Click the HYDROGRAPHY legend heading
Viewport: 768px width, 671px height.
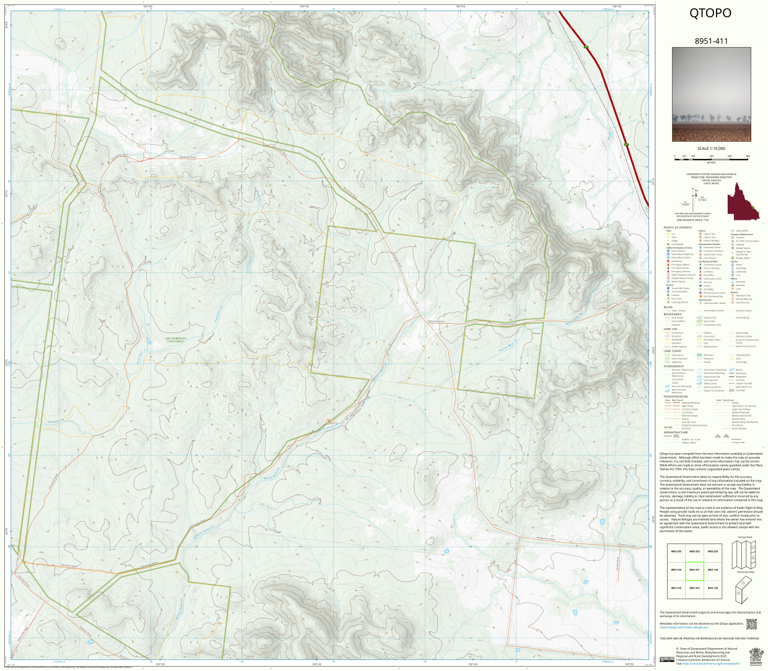(673, 366)
